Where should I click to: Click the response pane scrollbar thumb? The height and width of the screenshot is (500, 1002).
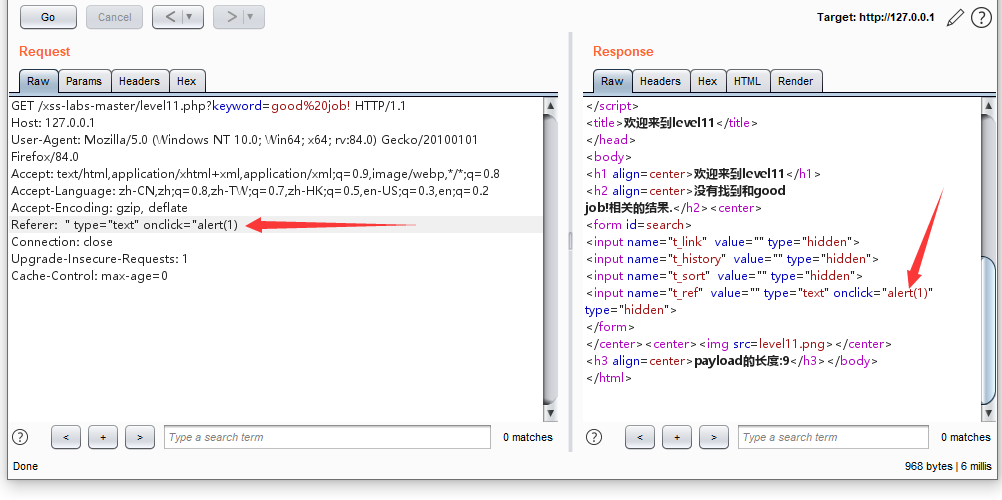pyautogui.click(x=988, y=331)
